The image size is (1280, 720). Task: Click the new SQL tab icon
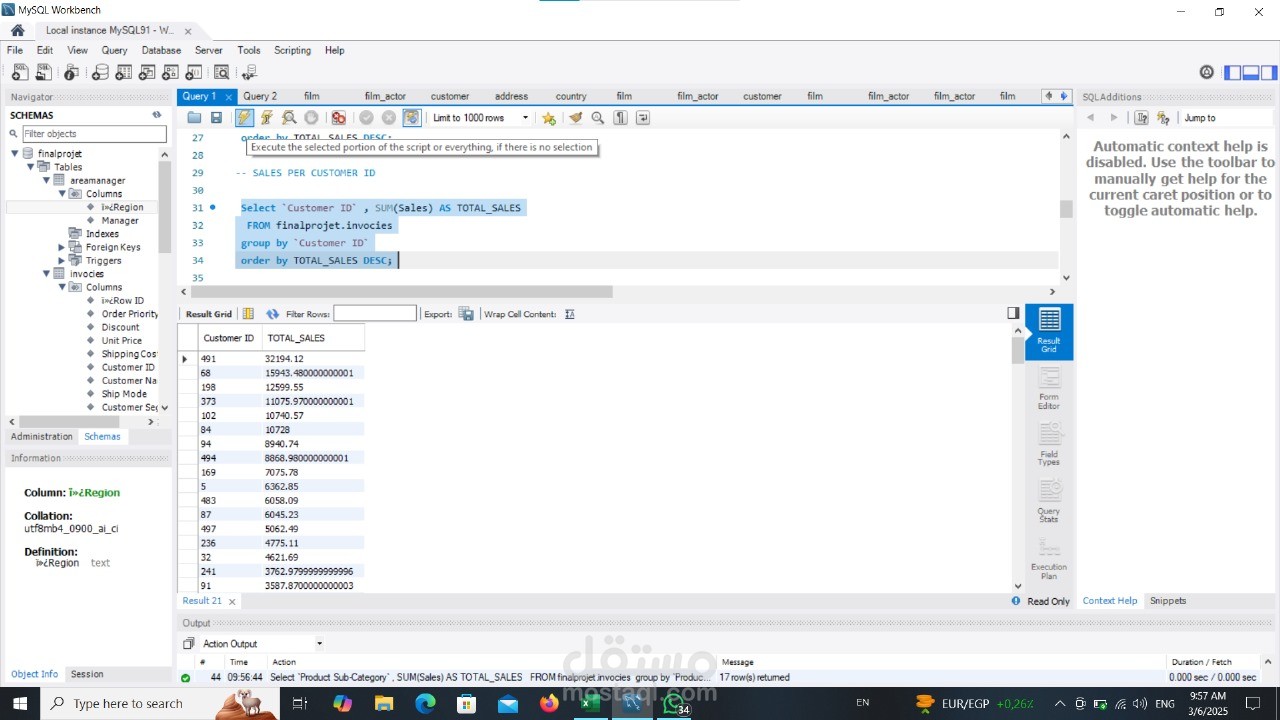coord(19,72)
